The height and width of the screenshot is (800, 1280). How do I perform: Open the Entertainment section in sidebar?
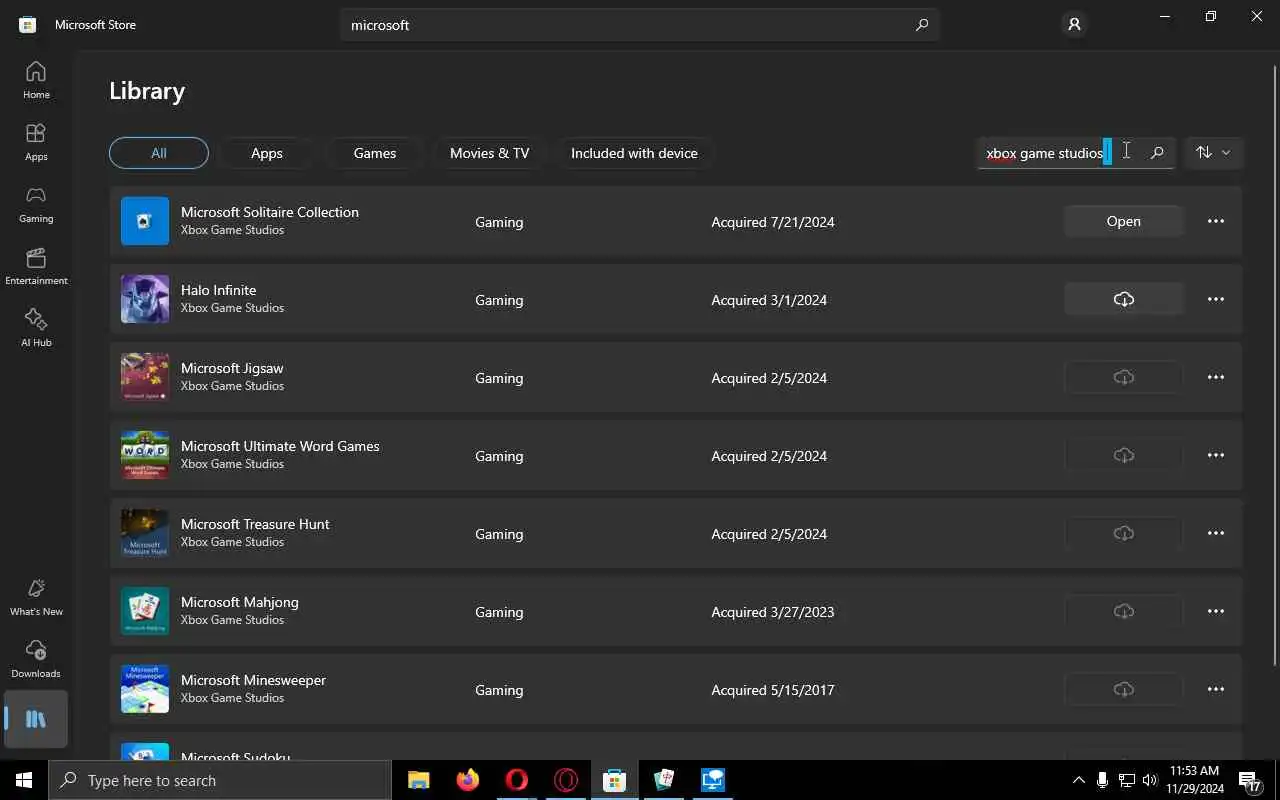[36, 266]
